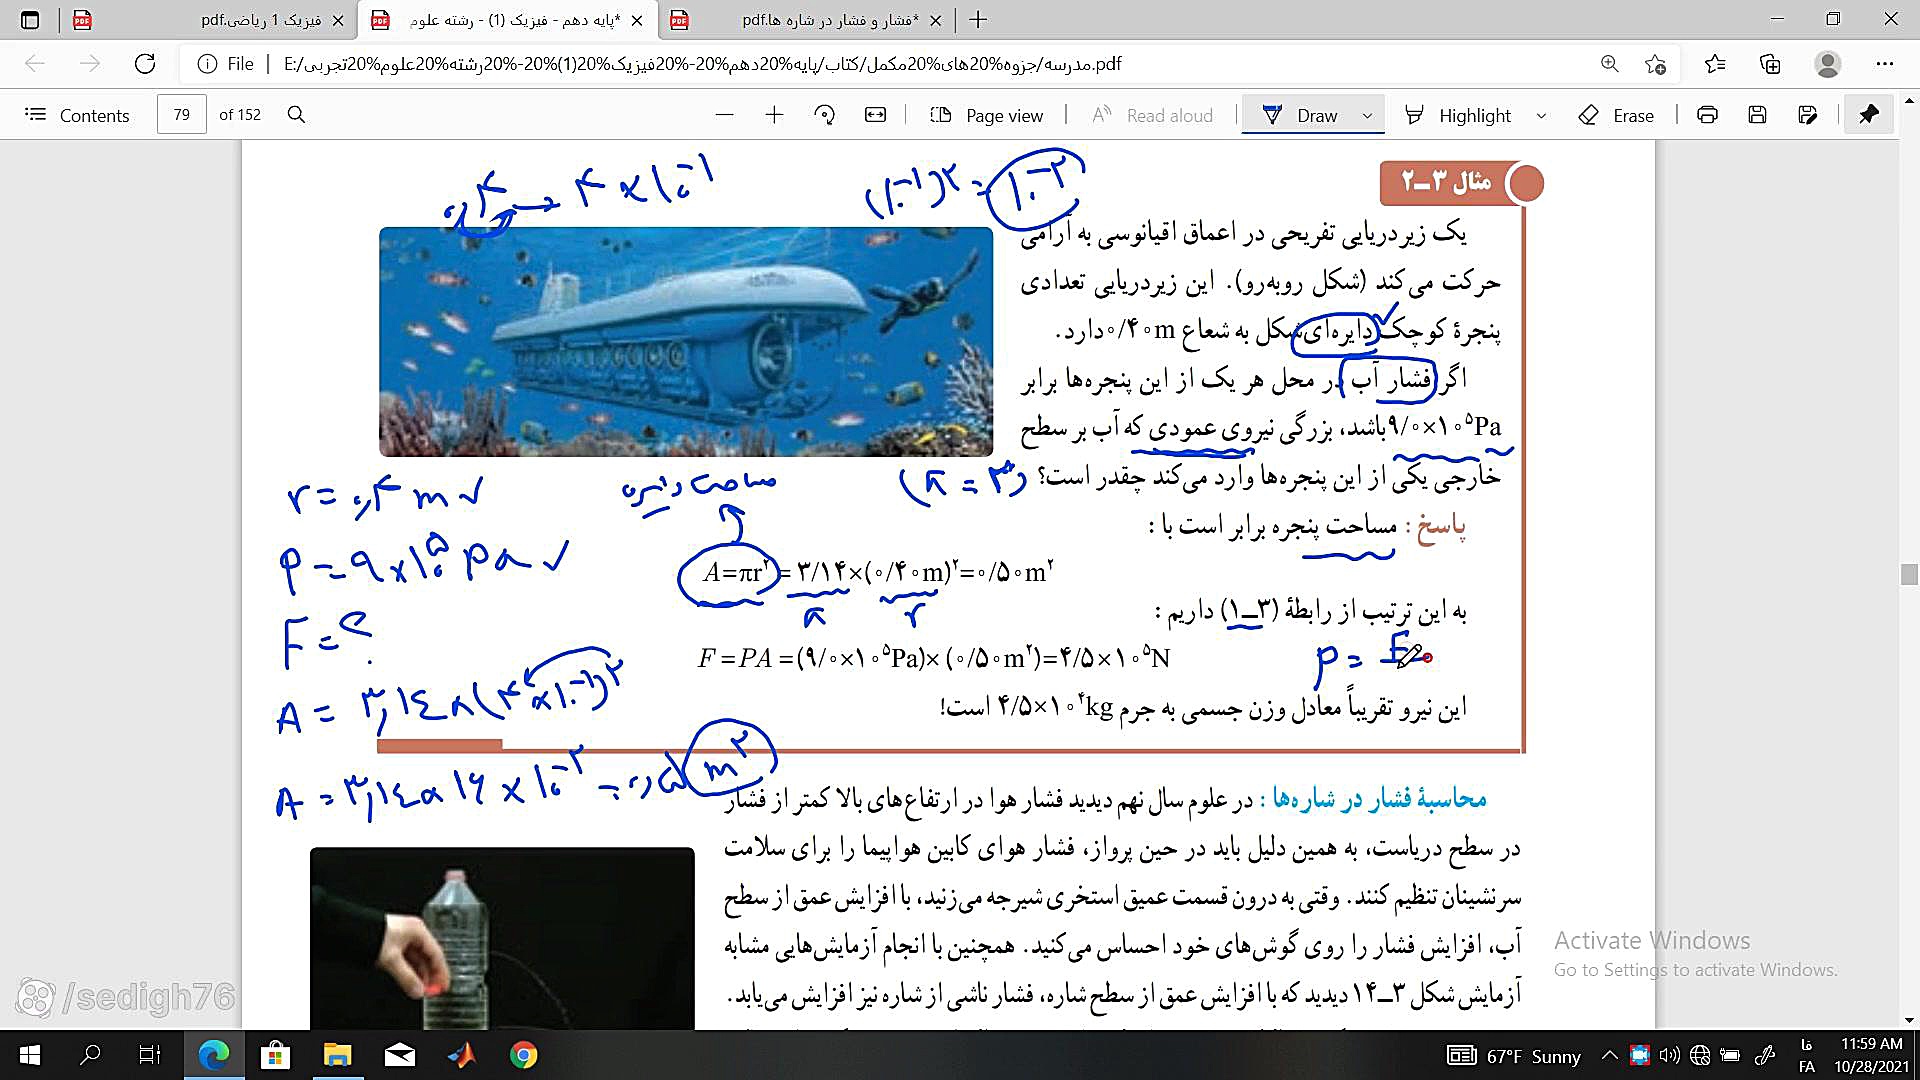Switch to the فشار و فشار در شاره ها tab
The width and height of the screenshot is (1920, 1080).
[828, 20]
